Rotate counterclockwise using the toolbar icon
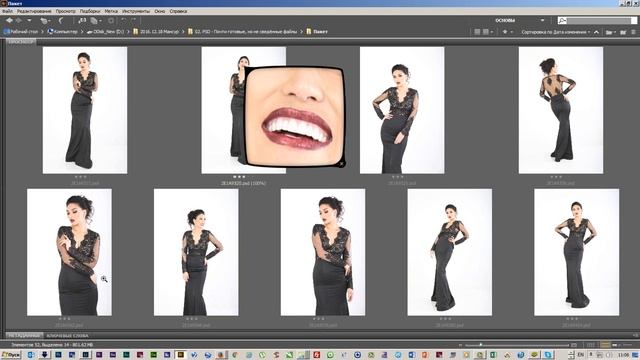The image size is (640, 360). pyautogui.click(x=124, y=20)
